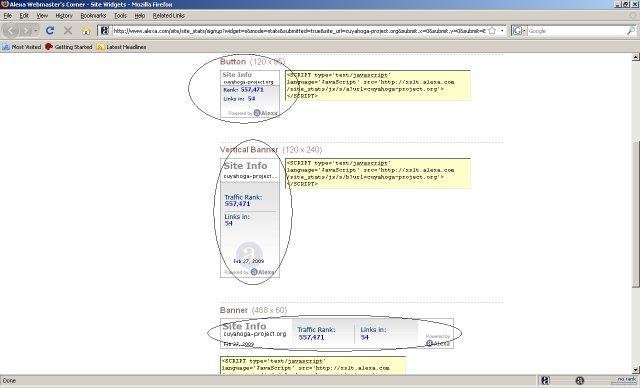Click the vertical scrollbar thumb
The height and width of the screenshot is (388, 640).
[636, 214]
